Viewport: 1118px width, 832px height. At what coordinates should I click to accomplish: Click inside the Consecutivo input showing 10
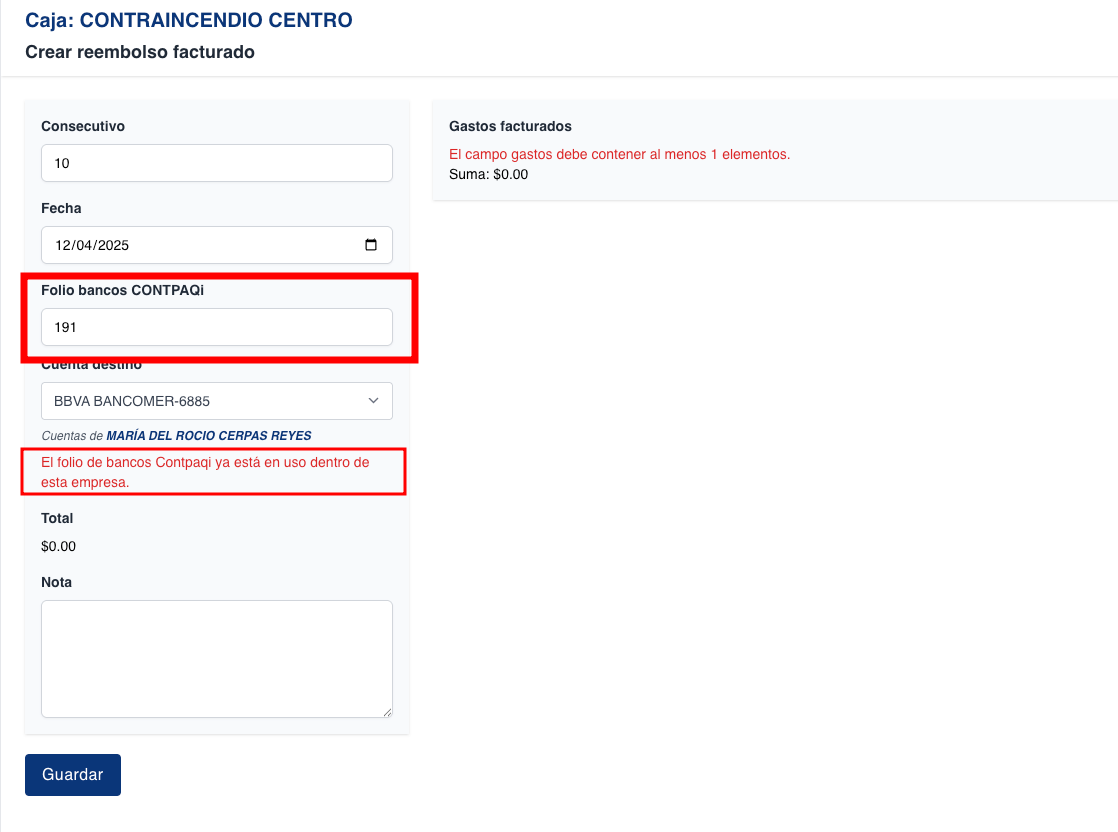coord(216,162)
